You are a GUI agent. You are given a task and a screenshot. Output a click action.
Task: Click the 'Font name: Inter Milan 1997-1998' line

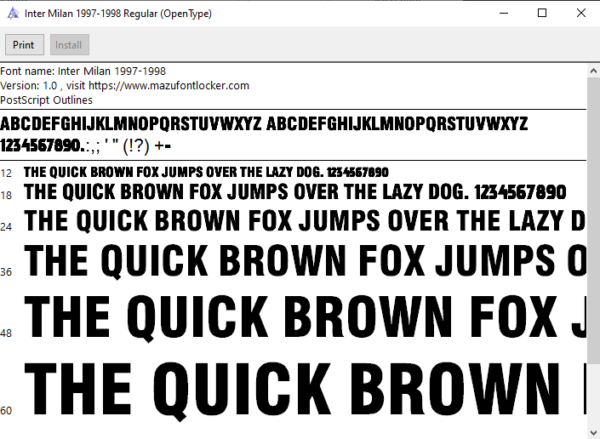(83, 71)
